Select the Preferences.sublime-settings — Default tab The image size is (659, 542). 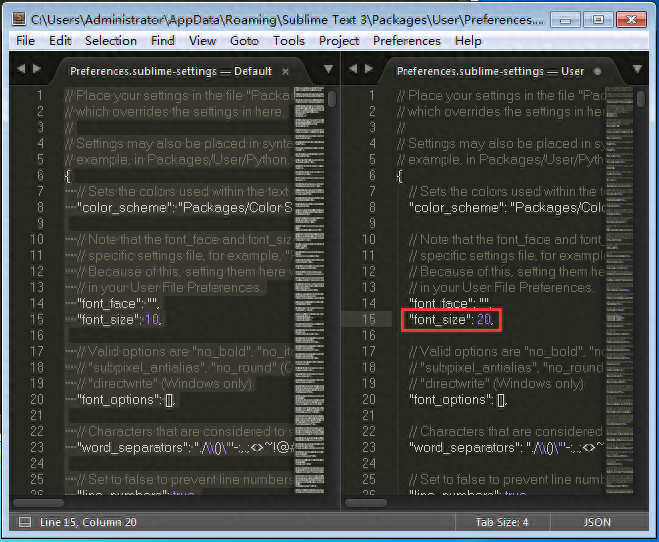click(171, 71)
